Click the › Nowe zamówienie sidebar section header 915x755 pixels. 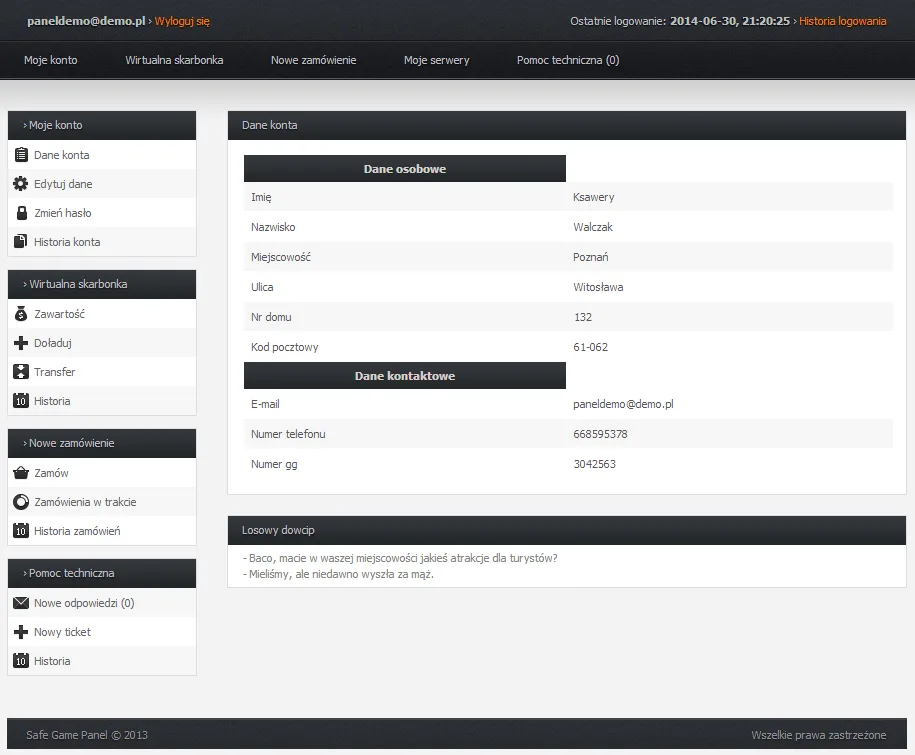[102, 443]
